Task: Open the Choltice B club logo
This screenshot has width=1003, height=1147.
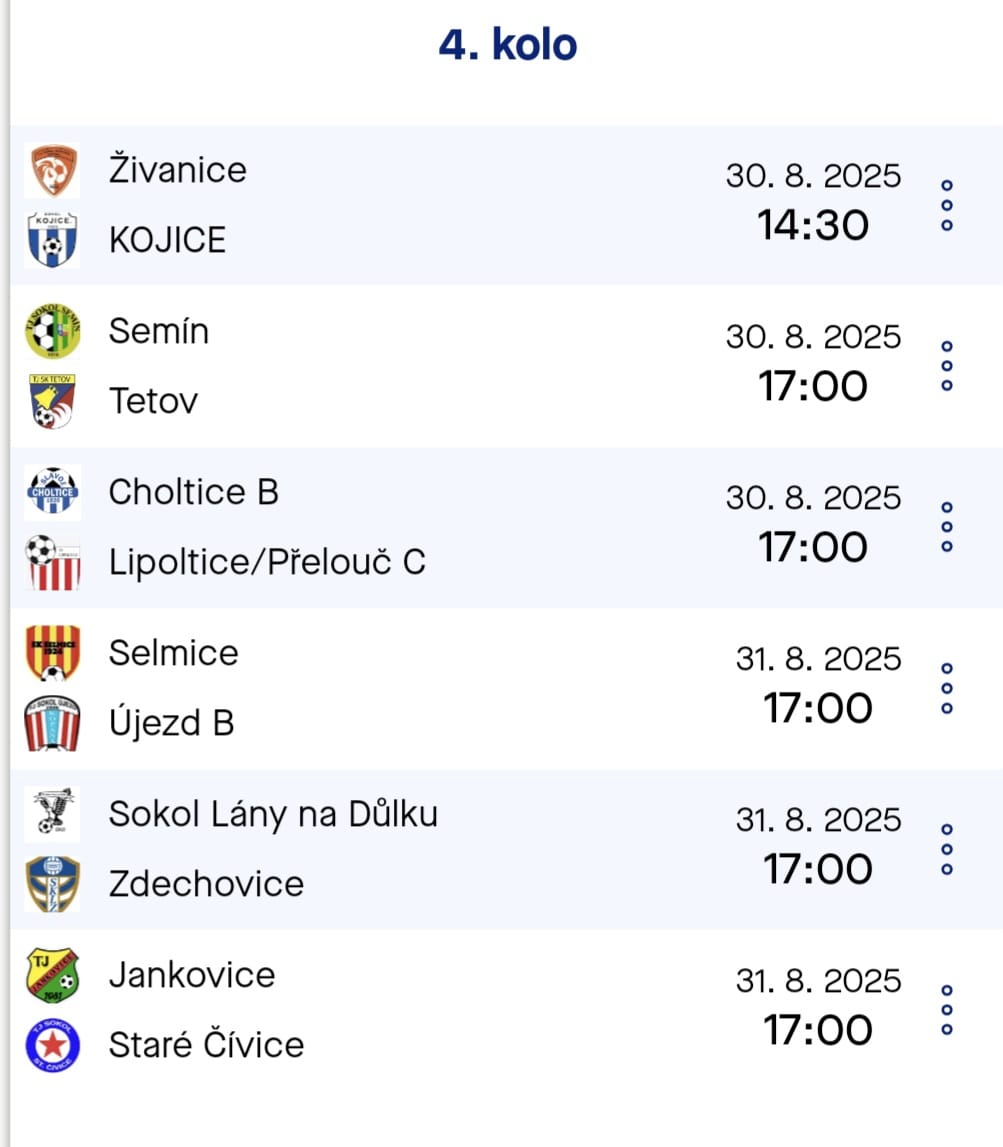Action: pyautogui.click(x=53, y=492)
